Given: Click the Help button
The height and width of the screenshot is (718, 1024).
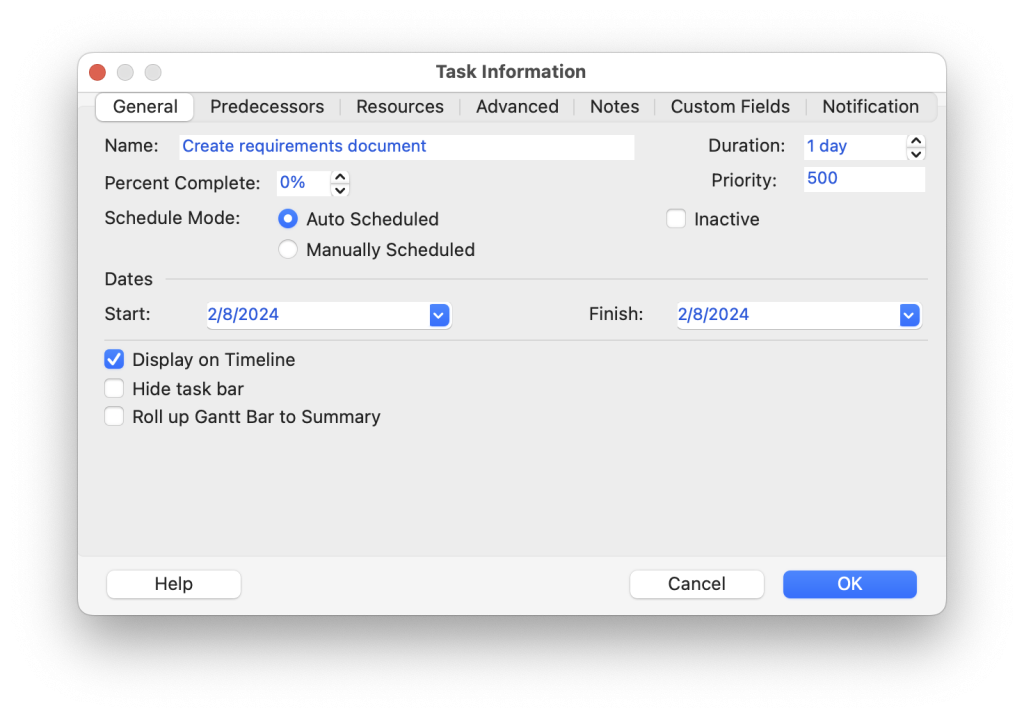Looking at the screenshot, I should click(x=173, y=584).
